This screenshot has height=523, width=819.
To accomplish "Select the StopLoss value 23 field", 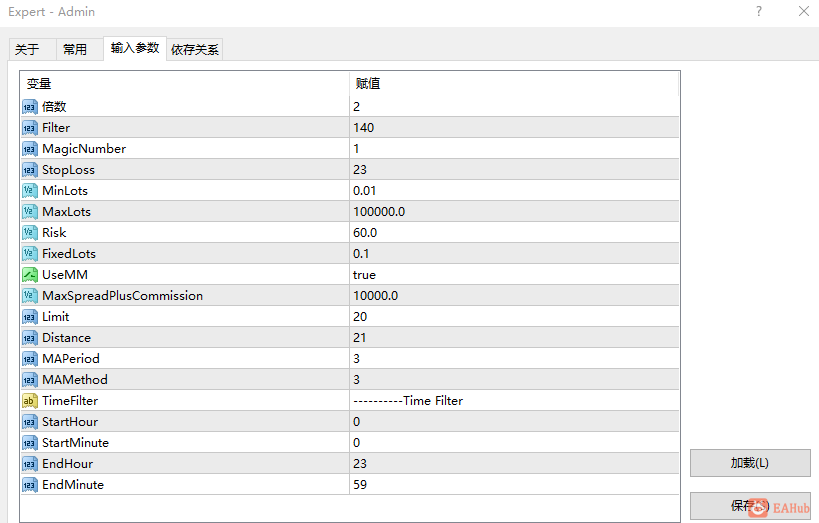I will pyautogui.click(x=514, y=170).
